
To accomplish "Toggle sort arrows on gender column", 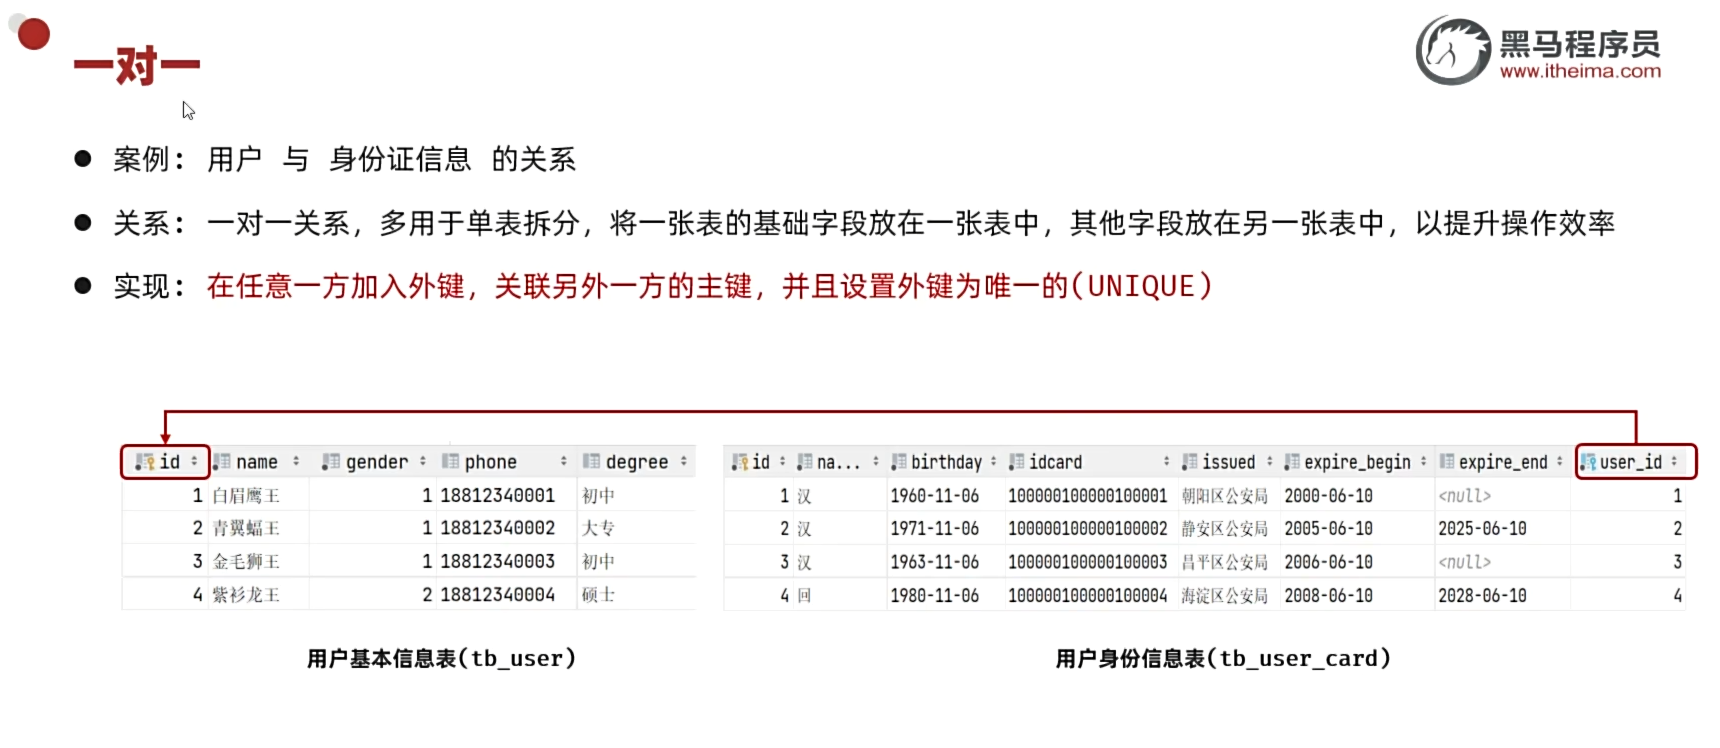I will tap(423, 462).
